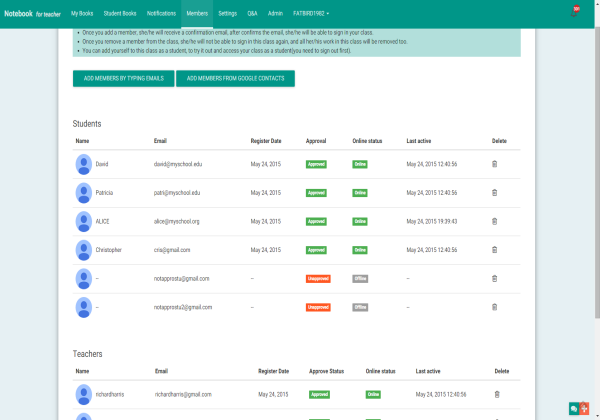
Task: Click Online badge in richardharris's row
Action: pyautogui.click(x=373, y=394)
